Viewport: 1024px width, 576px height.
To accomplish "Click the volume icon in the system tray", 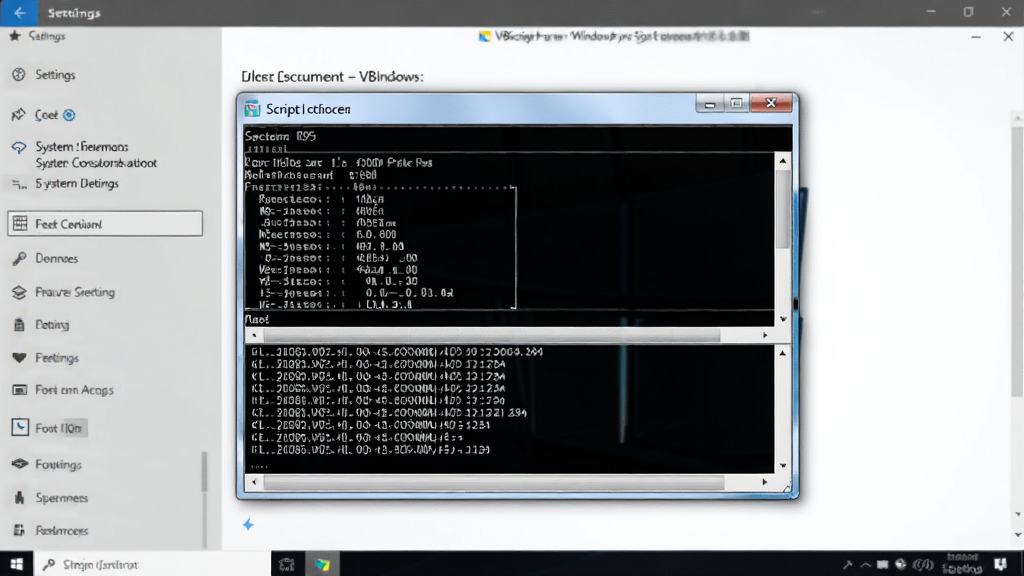I will pyautogui.click(x=923, y=564).
